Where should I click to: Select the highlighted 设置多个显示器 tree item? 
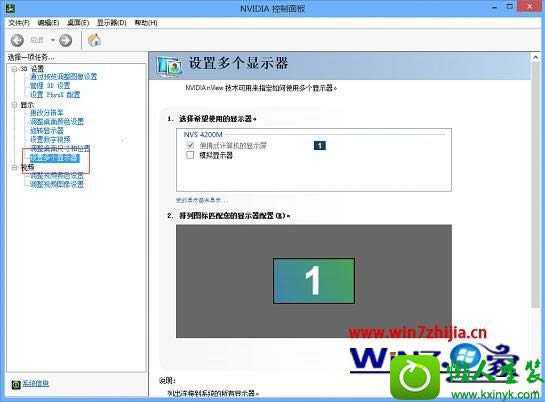point(55,158)
